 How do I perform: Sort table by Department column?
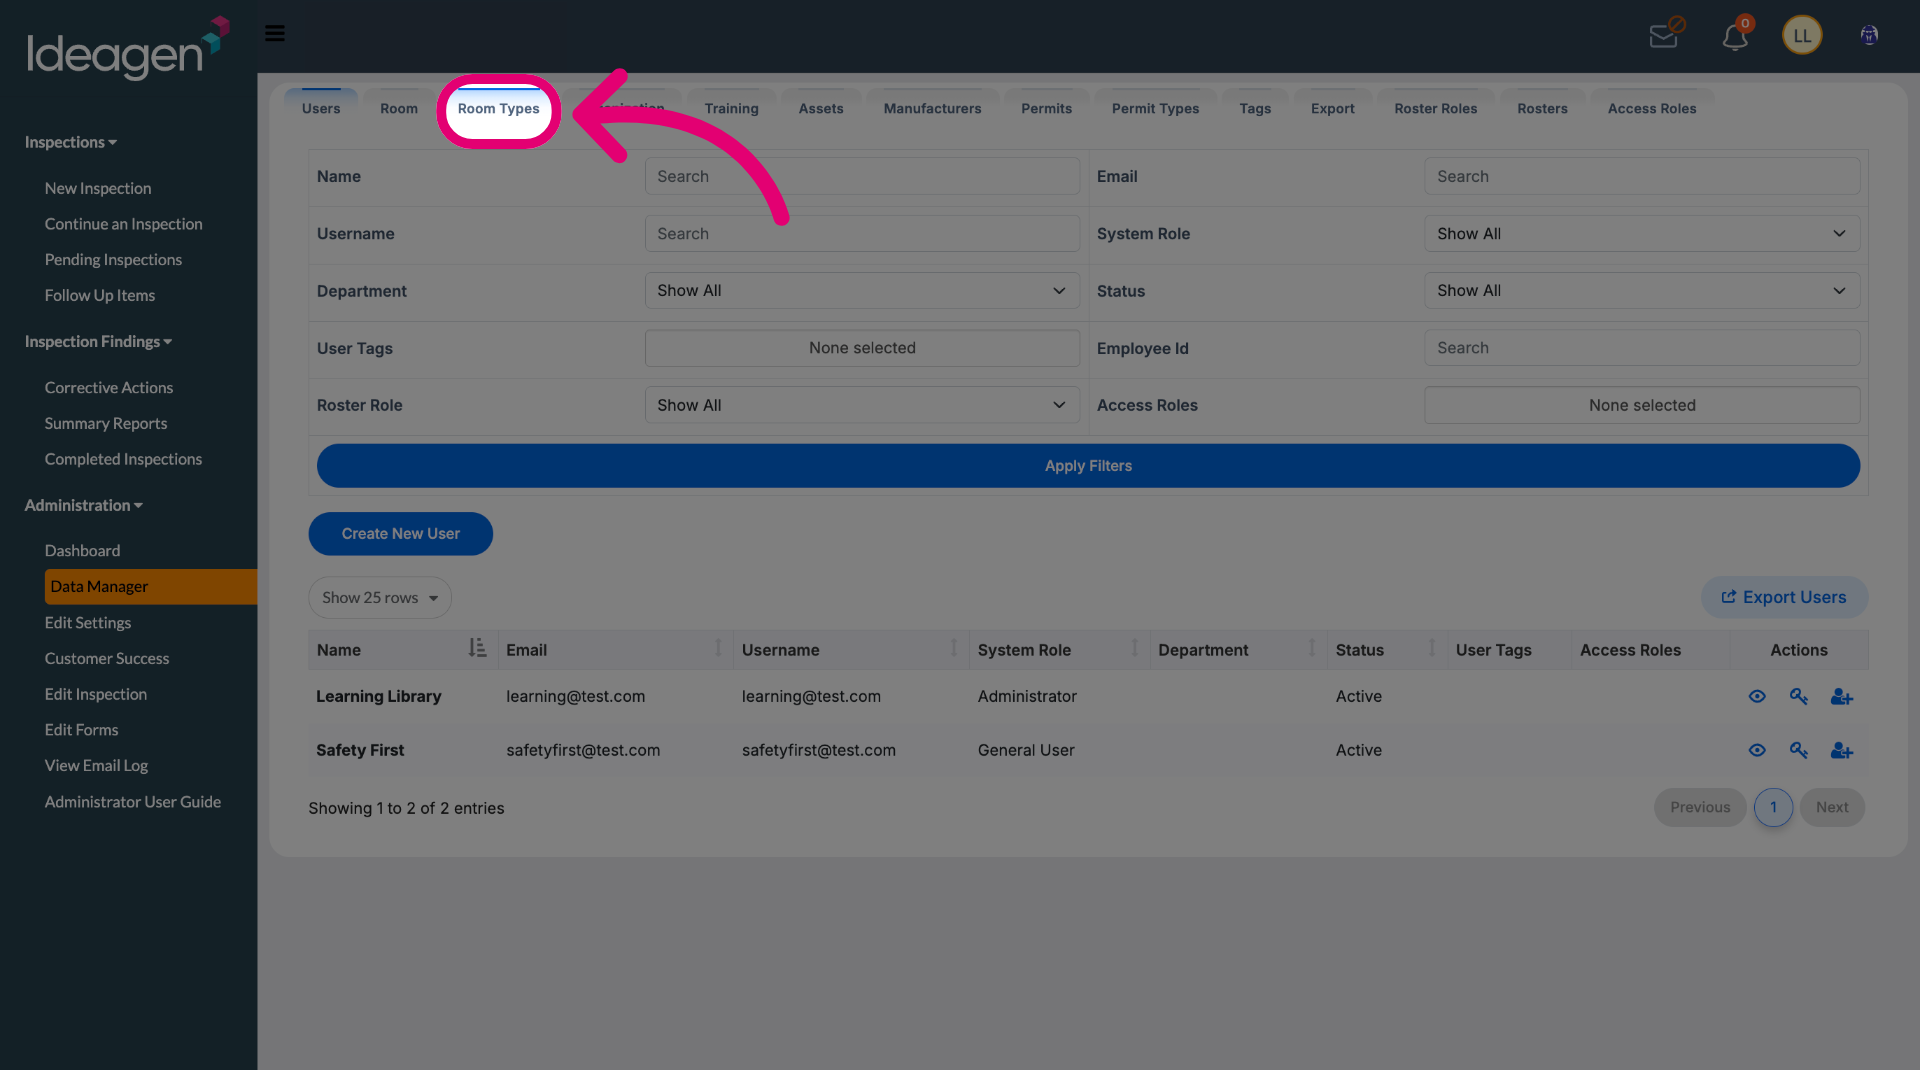click(x=1237, y=649)
